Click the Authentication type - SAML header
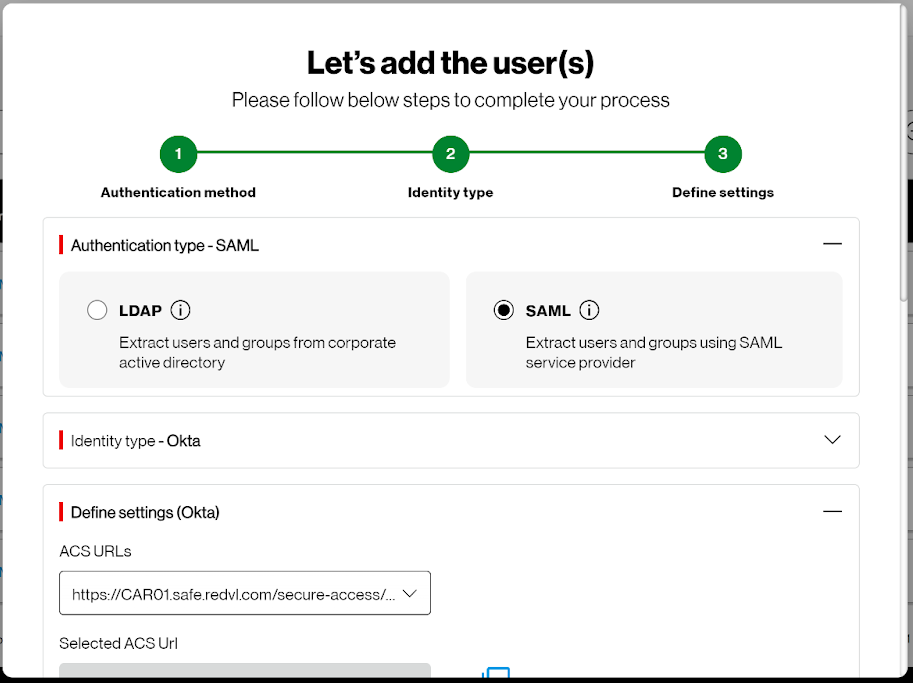Image resolution: width=913 pixels, height=683 pixels. pos(165,246)
